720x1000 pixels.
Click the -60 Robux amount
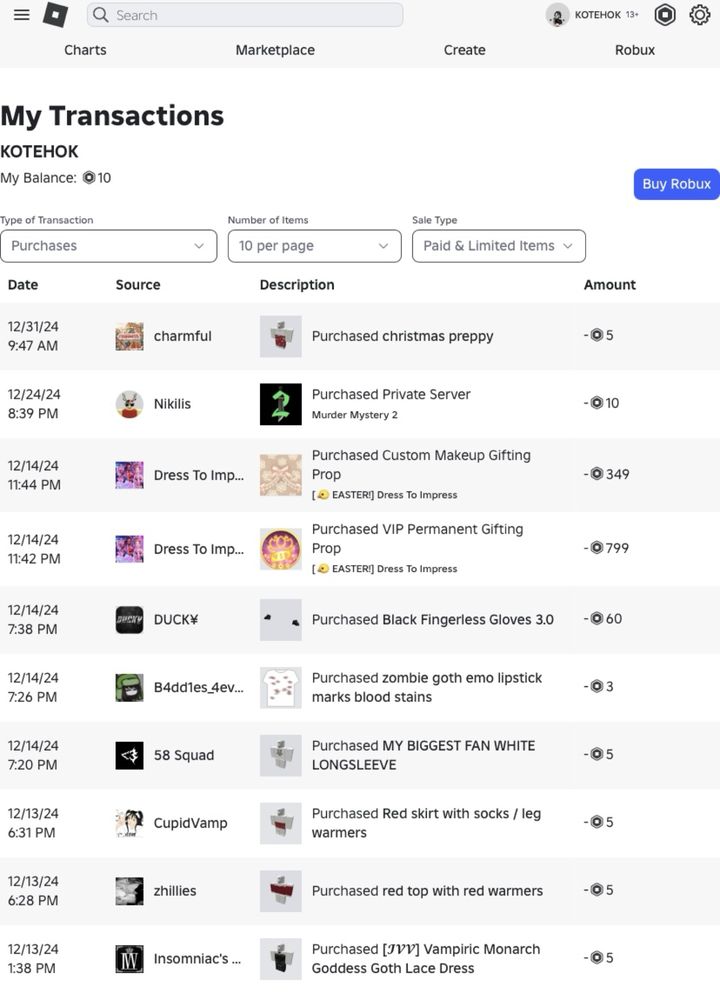[x=603, y=619]
